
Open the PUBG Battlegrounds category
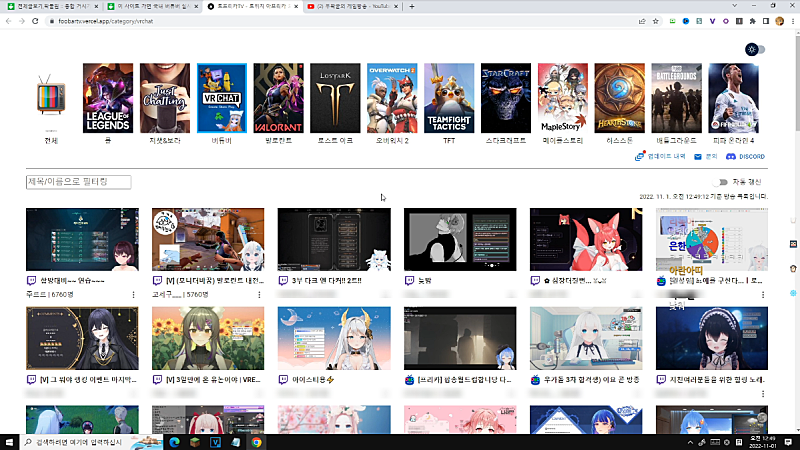pyautogui.click(x=677, y=98)
